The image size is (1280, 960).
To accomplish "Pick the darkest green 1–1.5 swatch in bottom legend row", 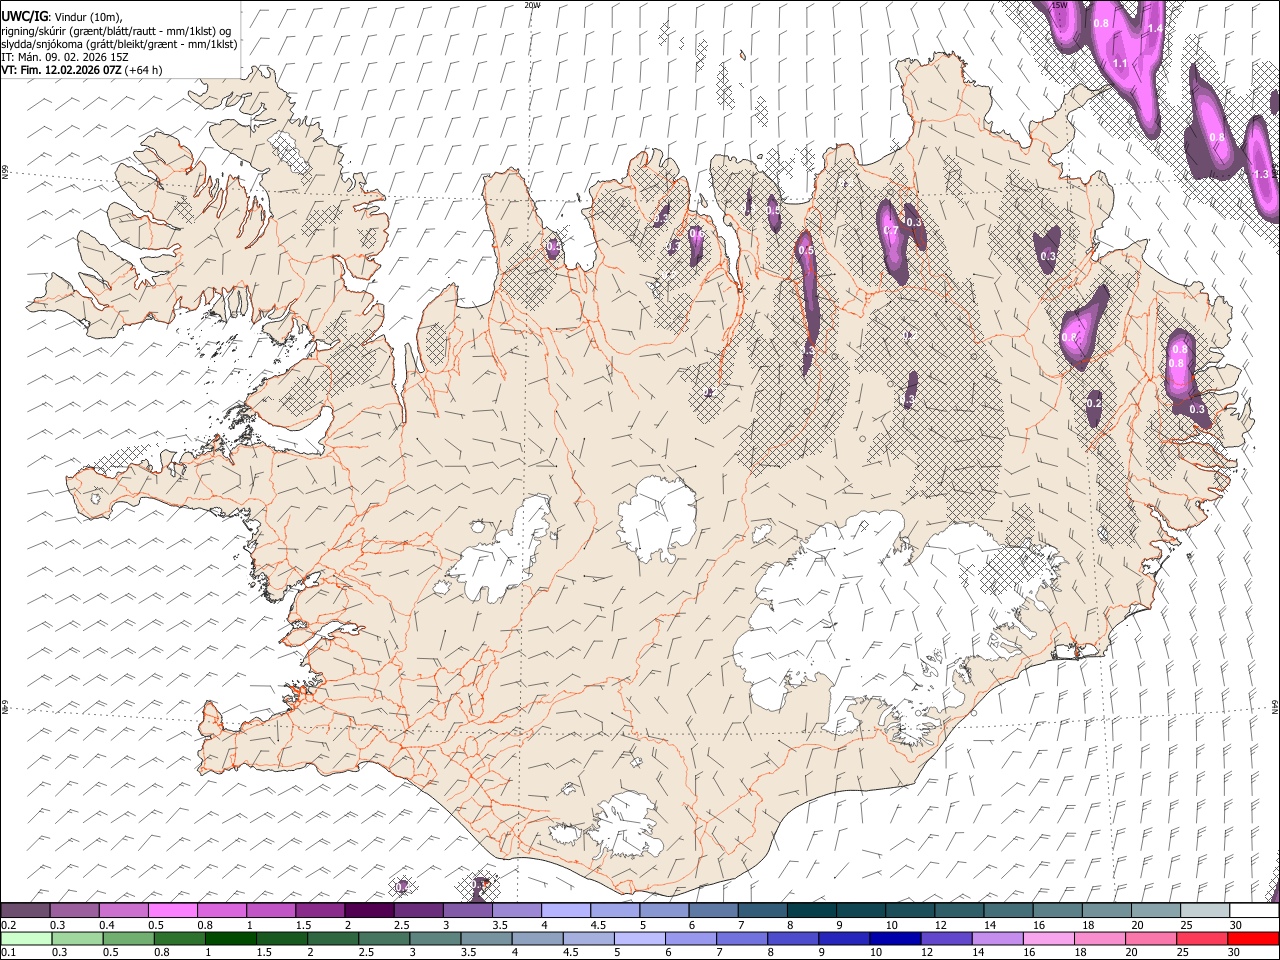I will [x=231, y=939].
